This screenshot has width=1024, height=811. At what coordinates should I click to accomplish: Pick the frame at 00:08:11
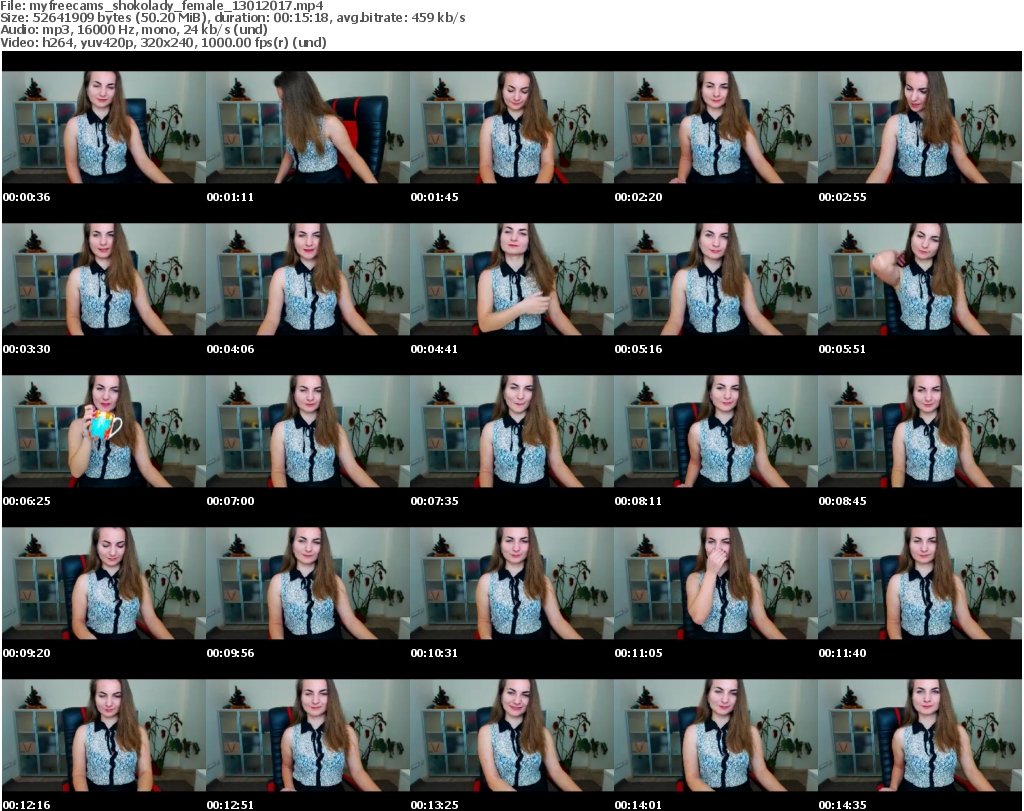tap(716, 432)
